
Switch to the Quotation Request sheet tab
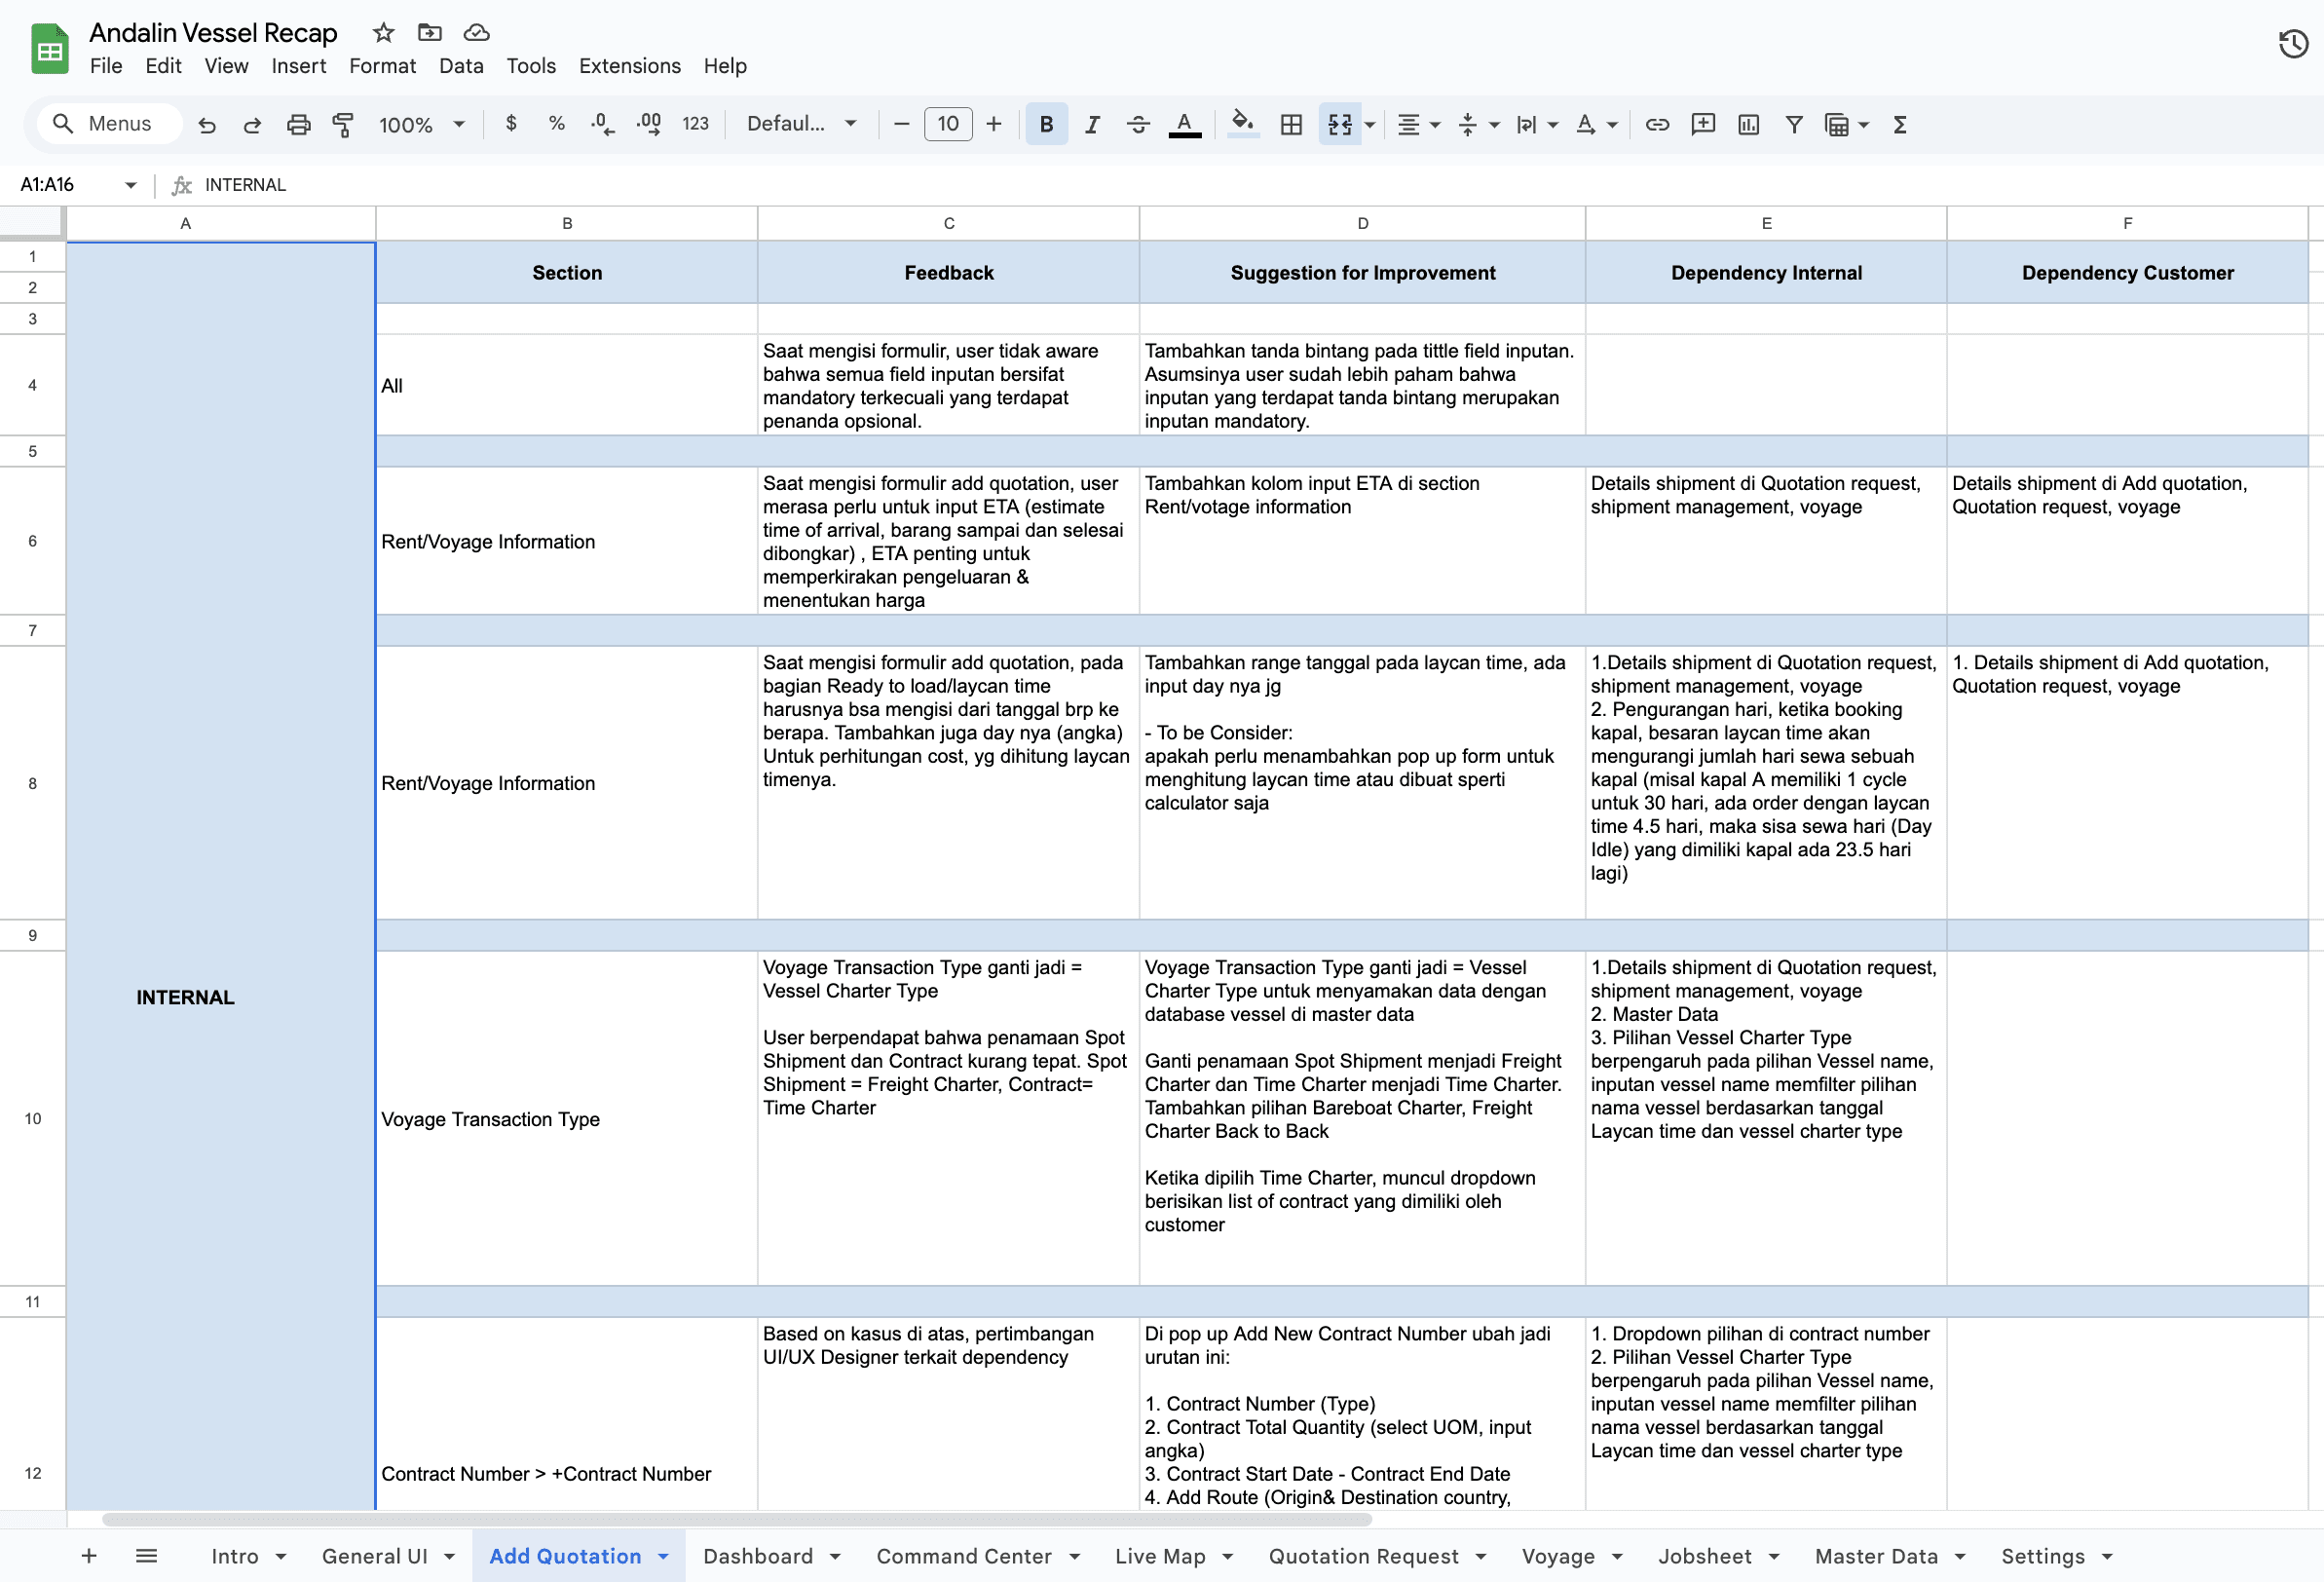click(1363, 1556)
